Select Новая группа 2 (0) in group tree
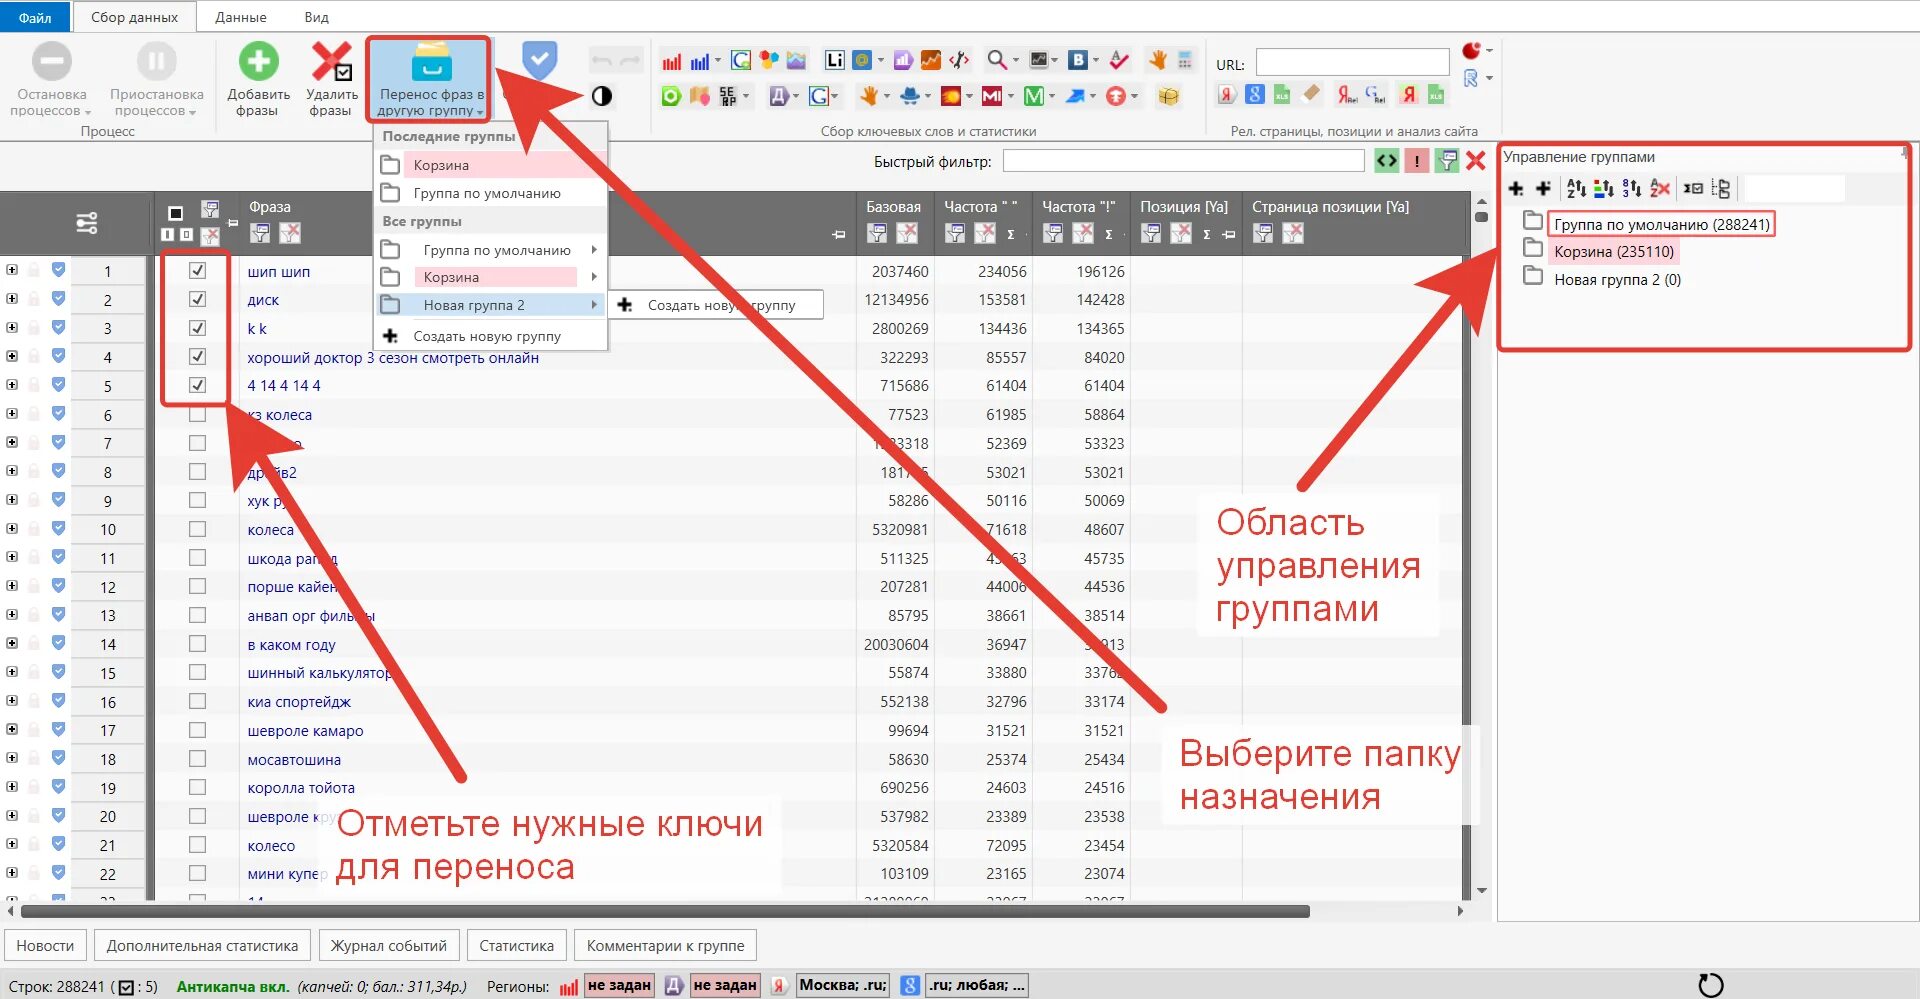This screenshot has height=999, width=1920. 1617,280
